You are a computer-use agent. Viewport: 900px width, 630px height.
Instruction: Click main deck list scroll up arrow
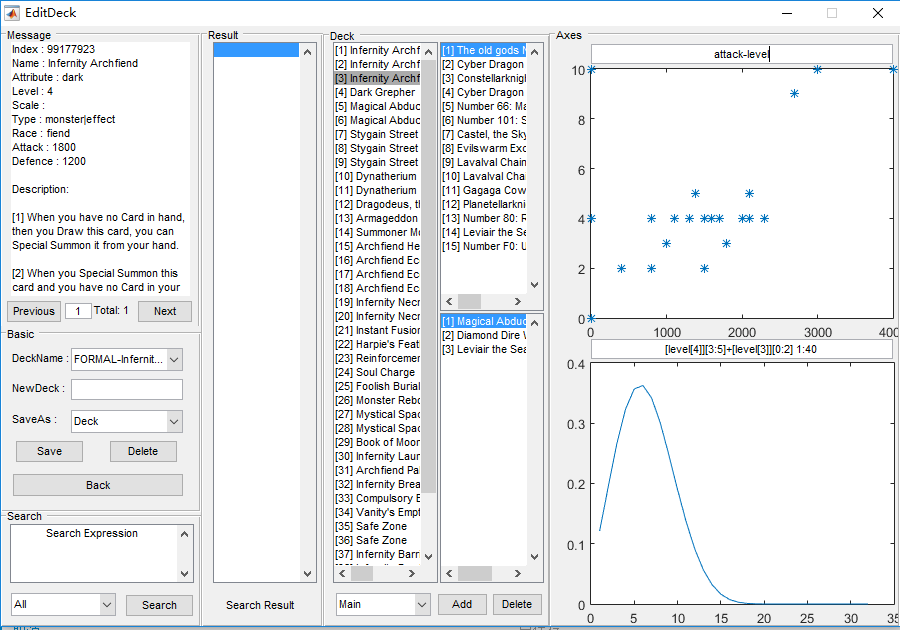(429, 52)
